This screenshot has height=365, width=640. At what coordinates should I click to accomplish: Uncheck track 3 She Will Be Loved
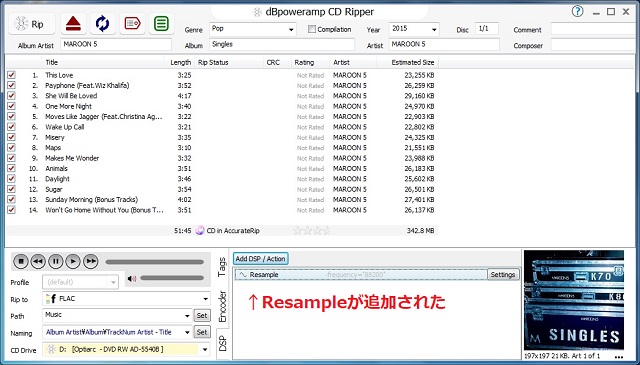click(11, 96)
